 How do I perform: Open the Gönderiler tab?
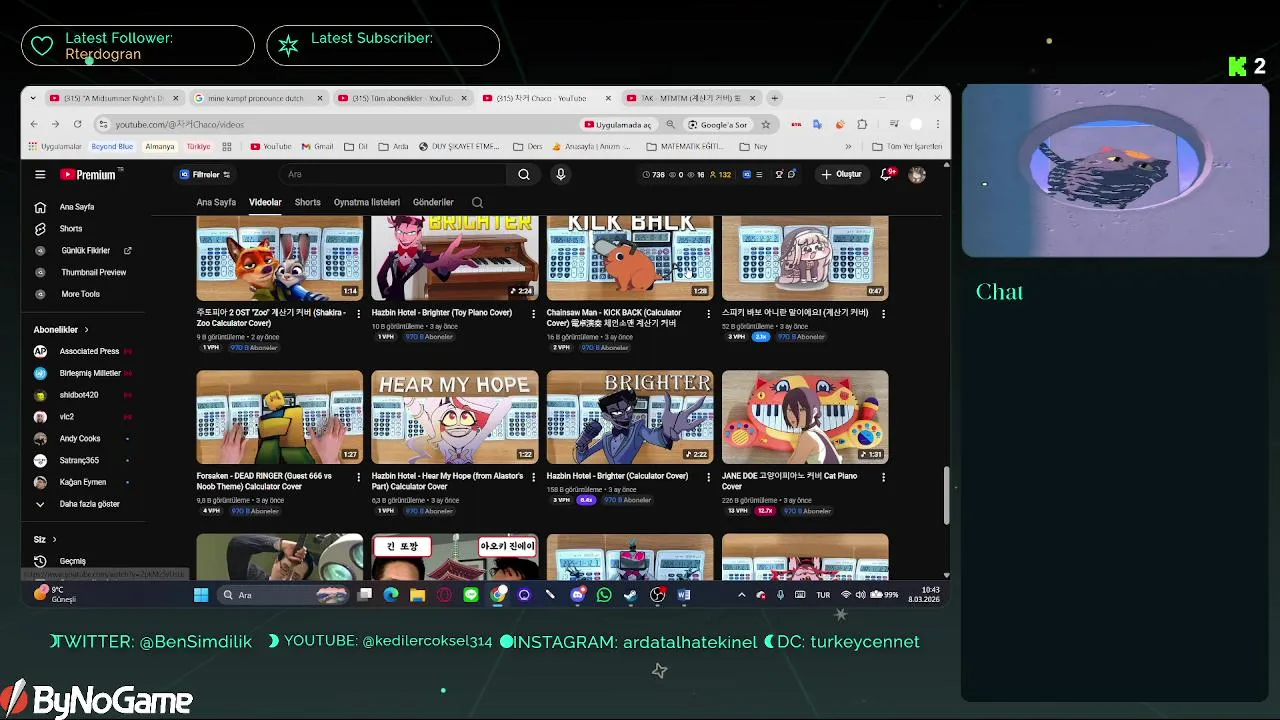[x=433, y=202]
